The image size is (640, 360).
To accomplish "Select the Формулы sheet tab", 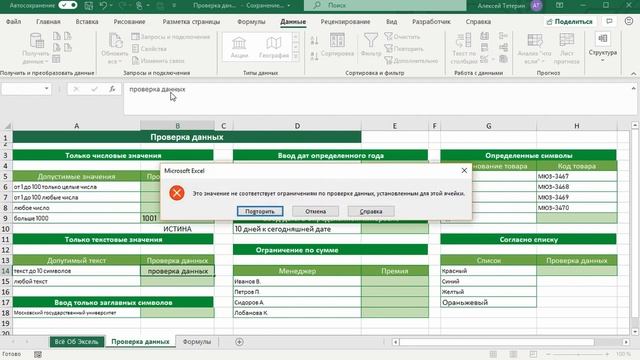I will (197, 342).
